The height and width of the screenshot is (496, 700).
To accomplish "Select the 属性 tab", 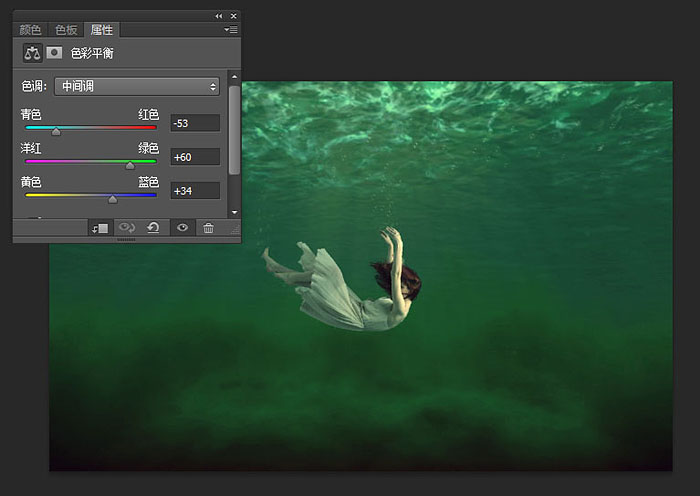I will coord(102,30).
